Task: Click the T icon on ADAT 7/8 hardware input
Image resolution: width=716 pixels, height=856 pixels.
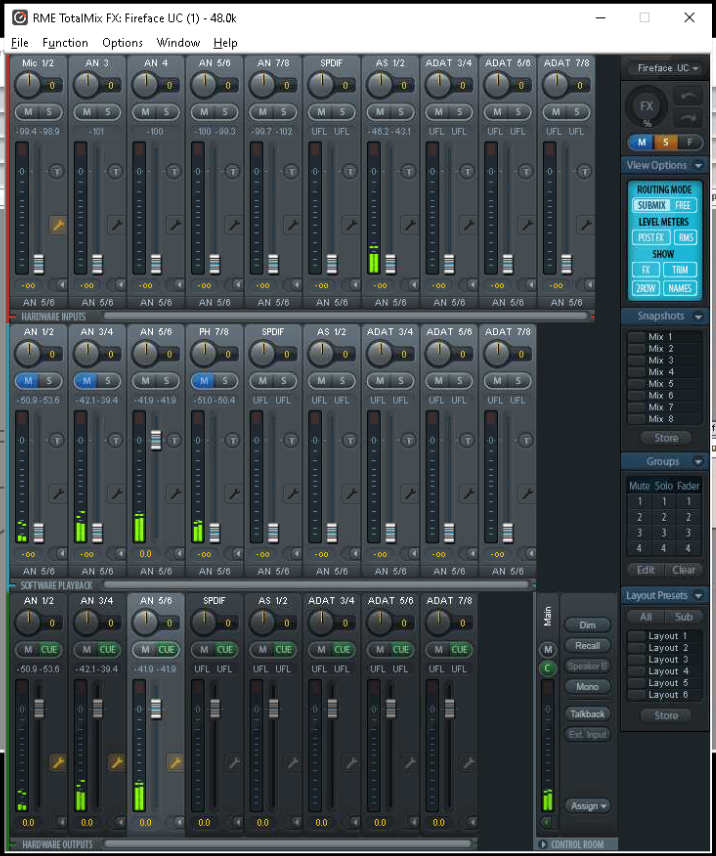Action: (584, 171)
